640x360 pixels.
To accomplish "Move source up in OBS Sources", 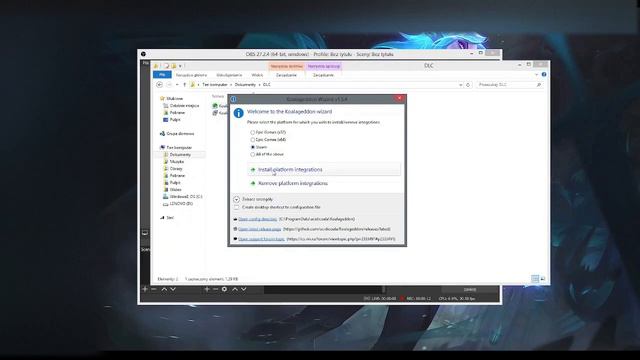I will tap(235, 289).
